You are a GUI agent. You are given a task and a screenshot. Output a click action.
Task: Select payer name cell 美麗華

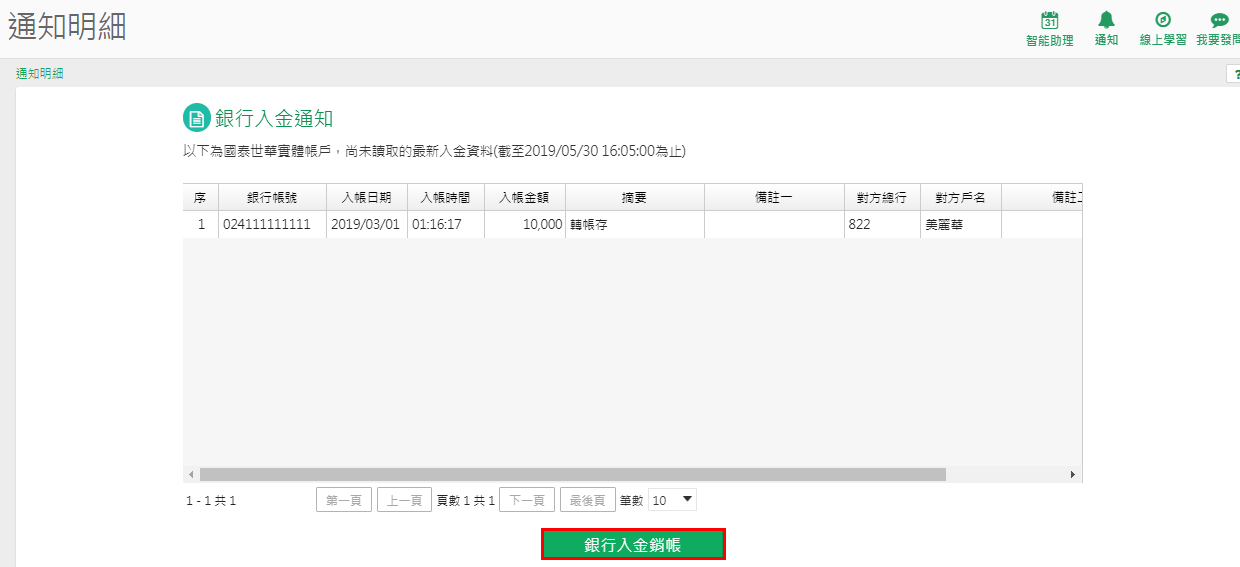click(961, 224)
